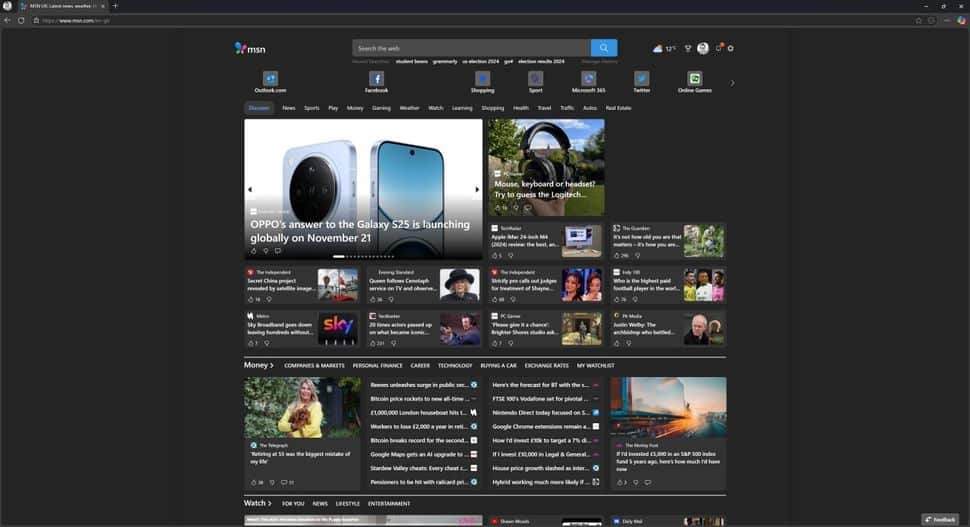
Task: Like the OPPO Galaxy S25 headline story
Action: pyautogui.click(x=254, y=251)
